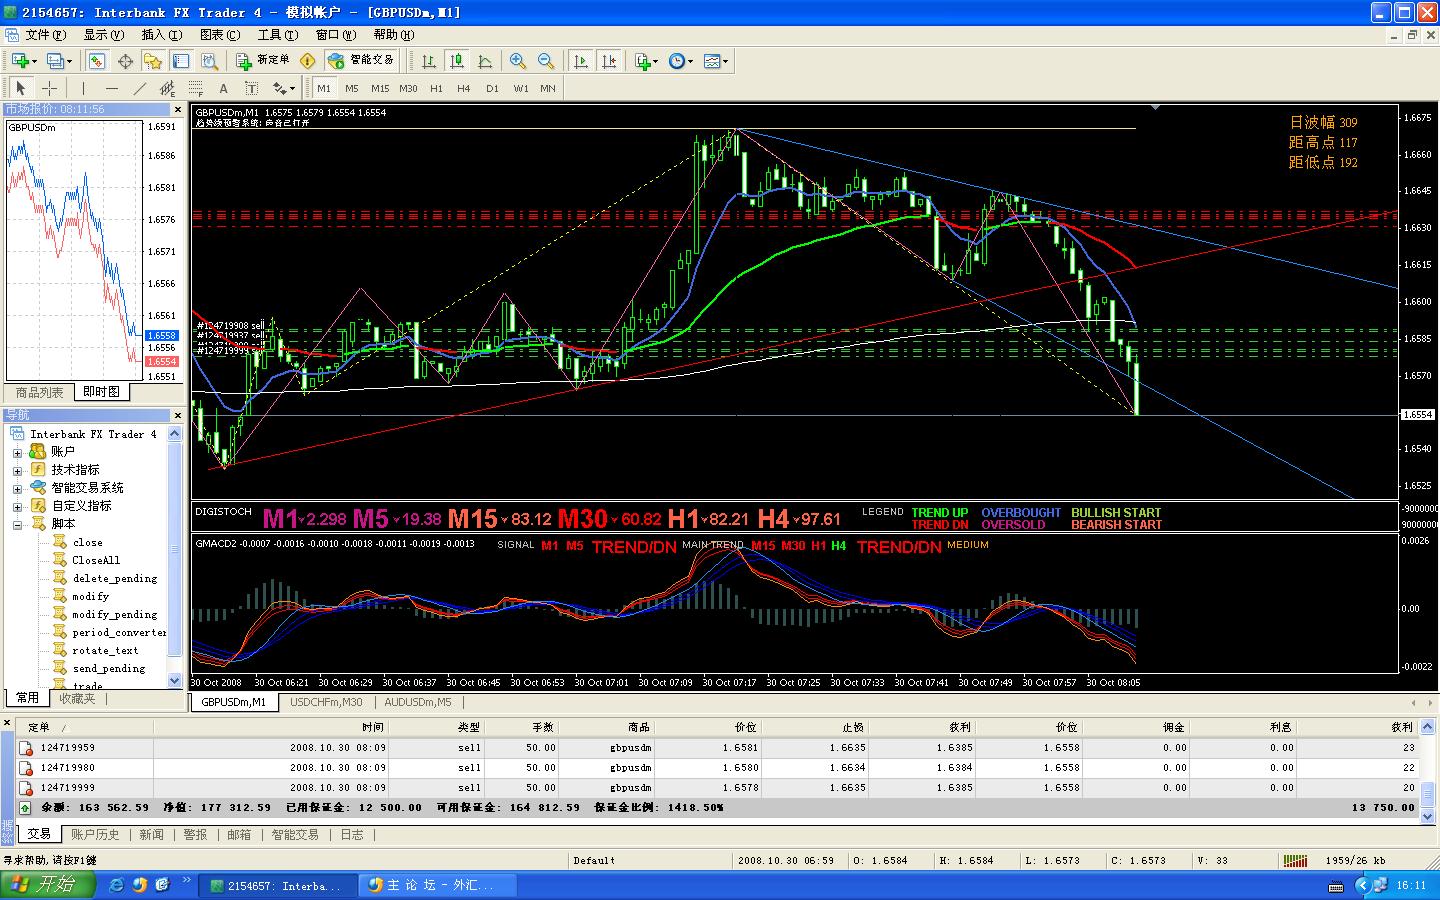Open the Strategy Tester magnifier icon
Viewport: 1440px width, 900px height.
pyautogui.click(x=210, y=61)
